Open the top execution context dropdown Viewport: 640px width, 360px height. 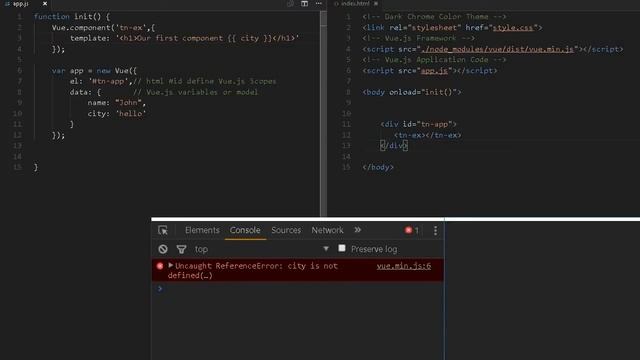click(262, 249)
